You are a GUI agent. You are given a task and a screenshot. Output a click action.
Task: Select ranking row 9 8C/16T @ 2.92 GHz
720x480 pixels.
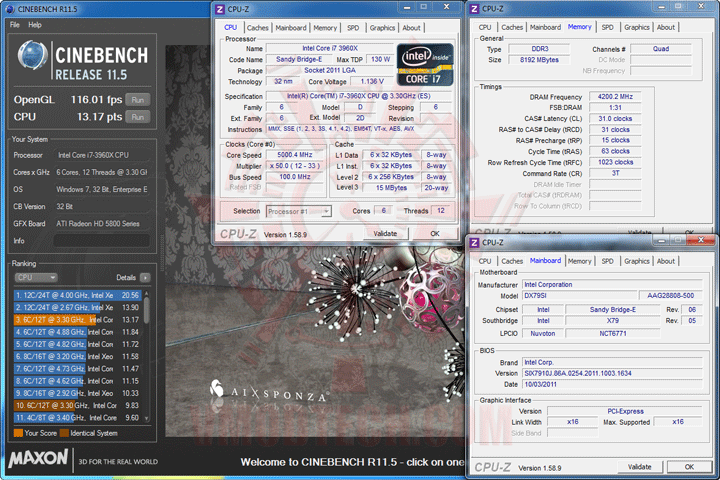tap(78, 393)
